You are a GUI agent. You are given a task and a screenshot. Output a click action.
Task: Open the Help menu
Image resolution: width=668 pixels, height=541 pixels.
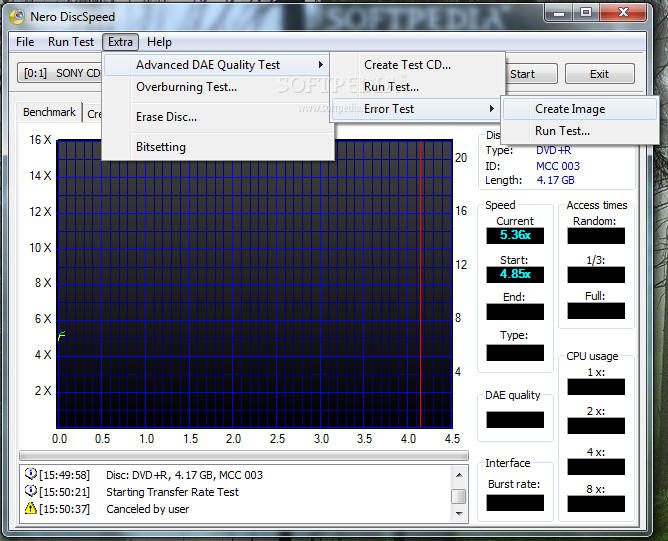click(x=159, y=42)
